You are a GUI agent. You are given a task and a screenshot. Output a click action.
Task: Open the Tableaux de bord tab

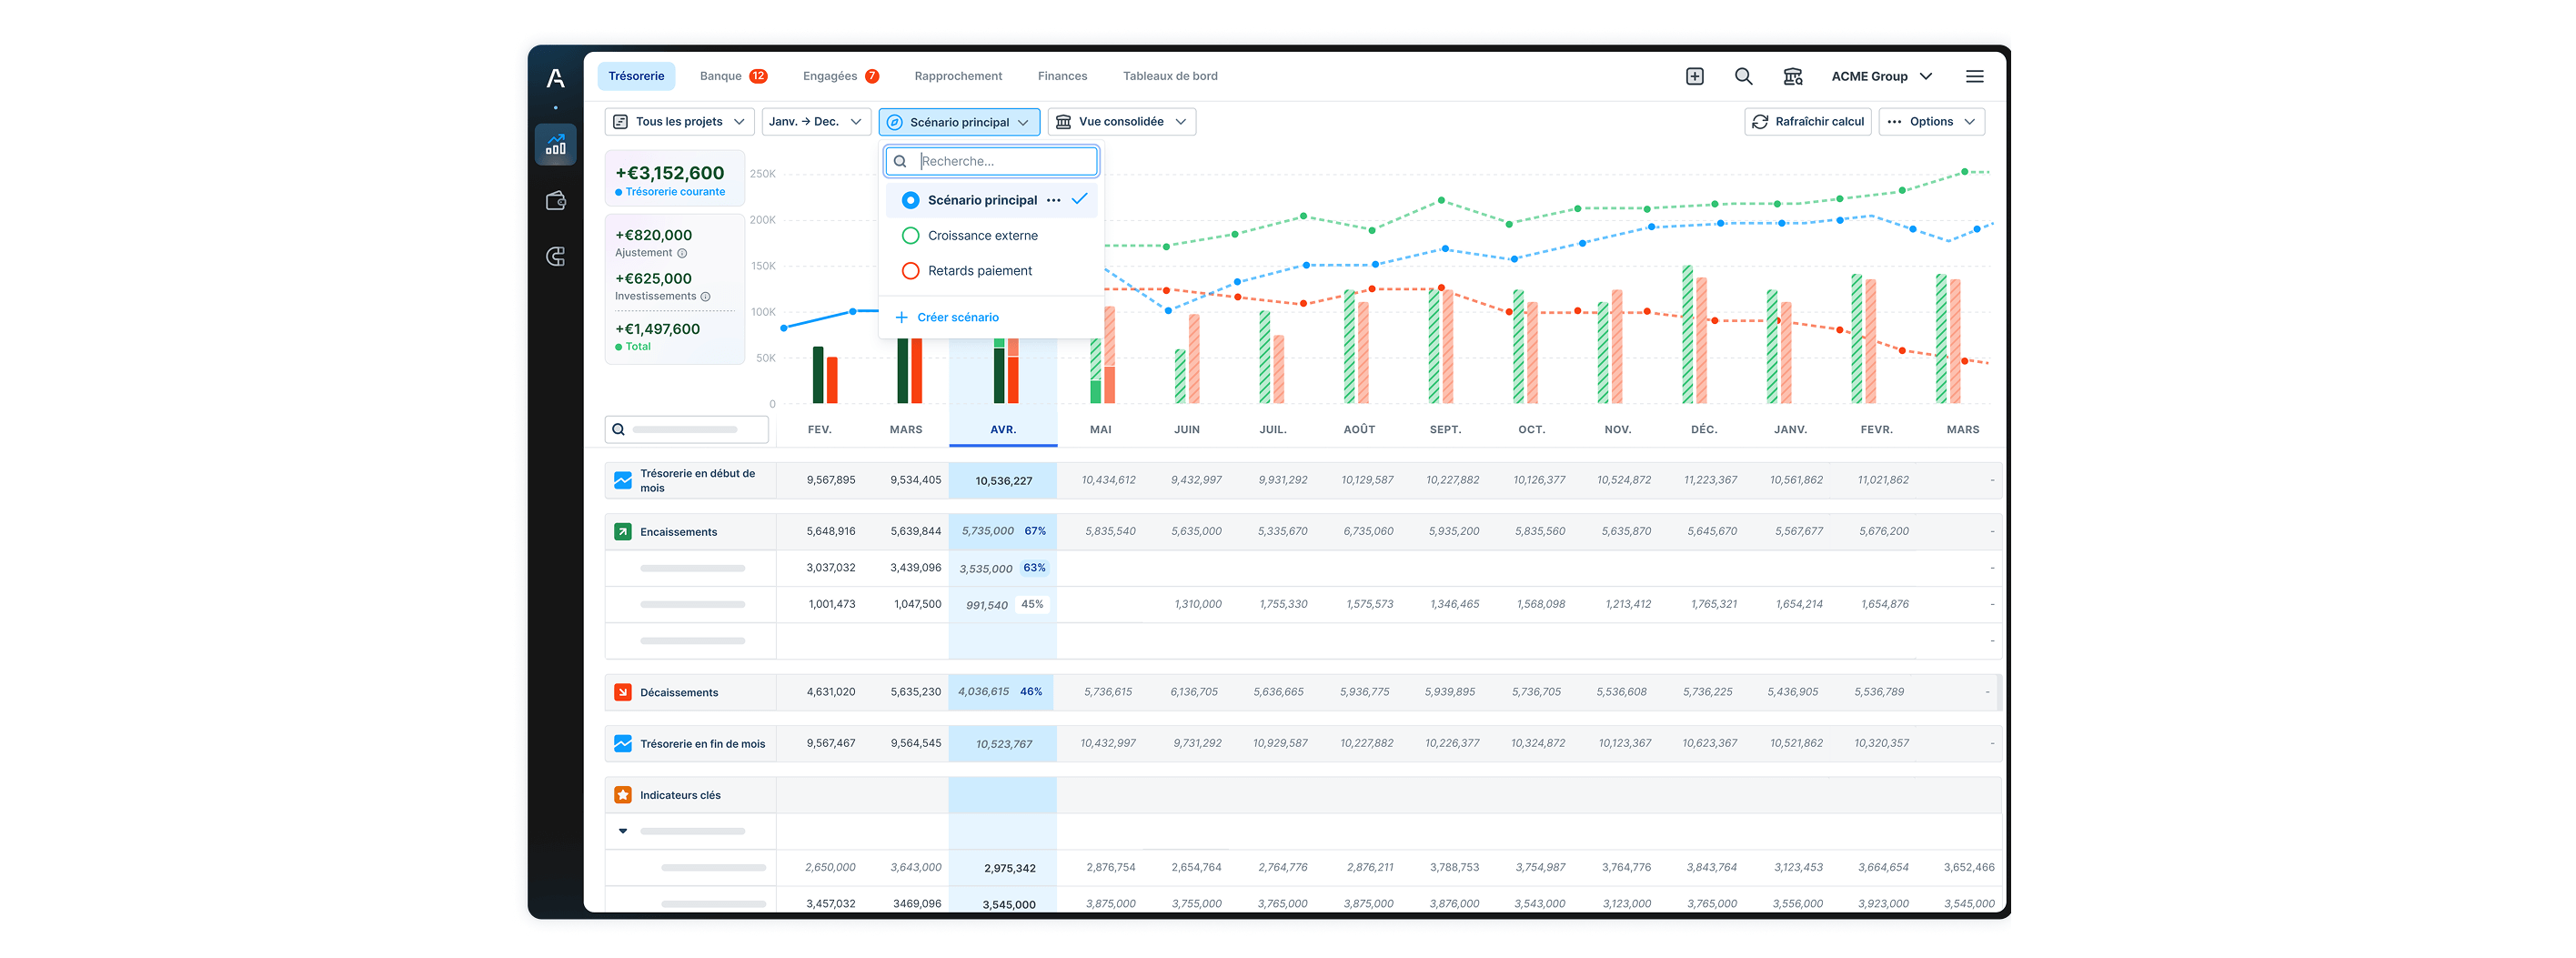1169,75
